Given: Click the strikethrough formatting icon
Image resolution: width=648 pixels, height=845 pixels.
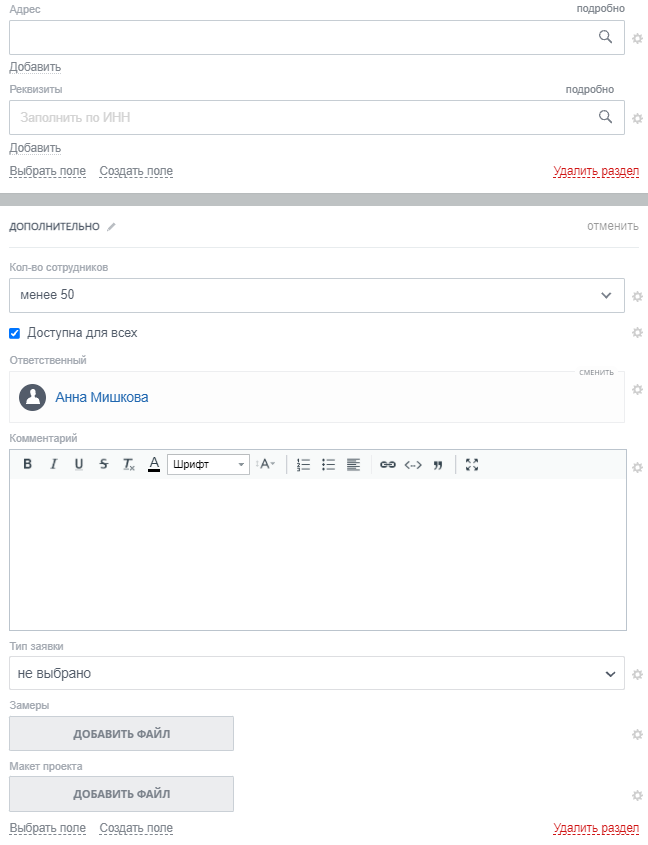Looking at the screenshot, I should point(104,464).
